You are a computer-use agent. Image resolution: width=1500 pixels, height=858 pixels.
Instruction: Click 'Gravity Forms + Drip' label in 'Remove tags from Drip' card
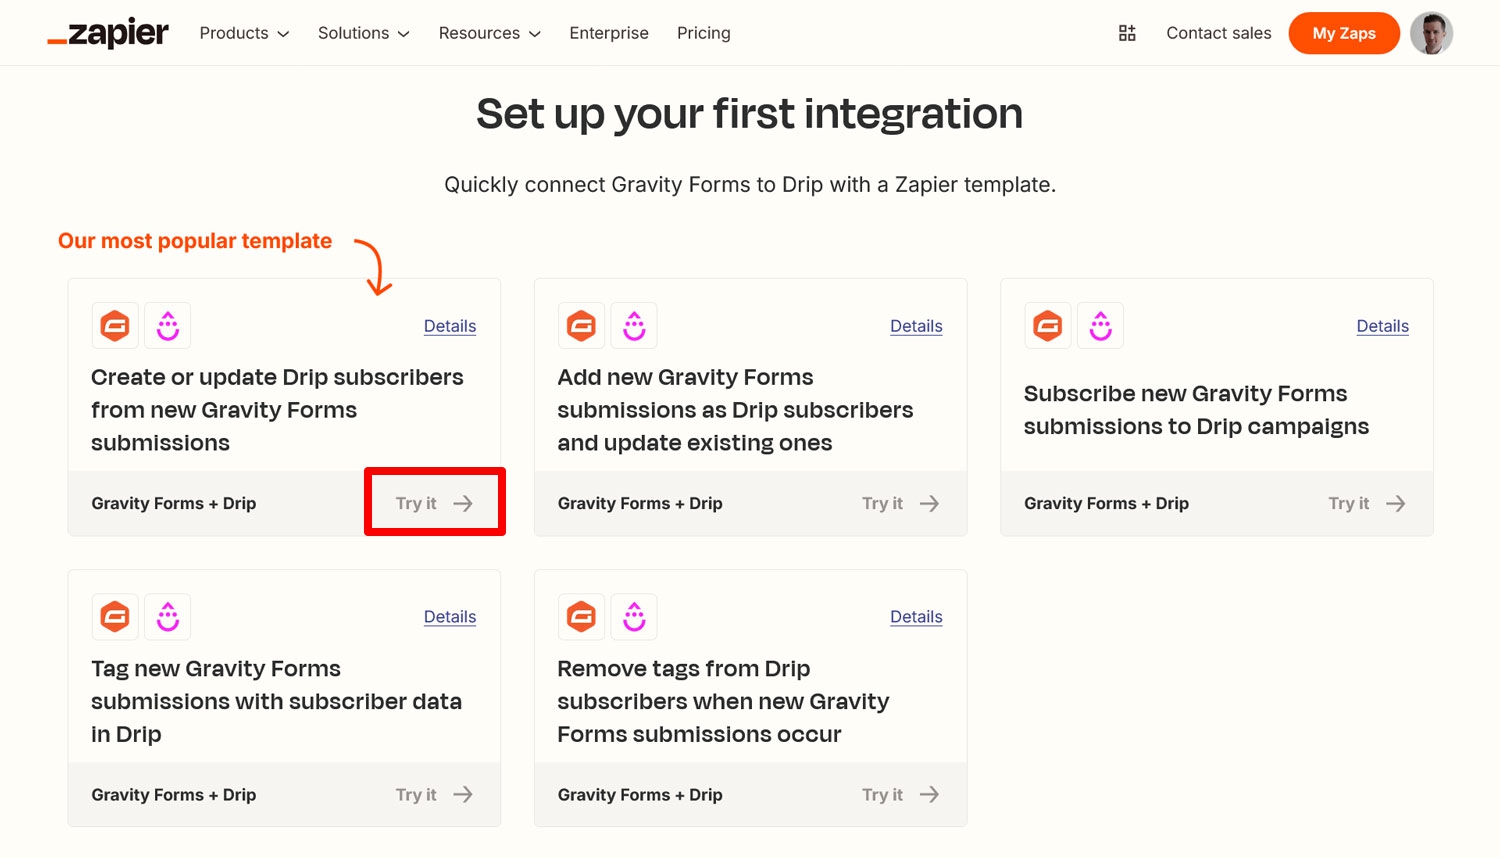coord(640,794)
